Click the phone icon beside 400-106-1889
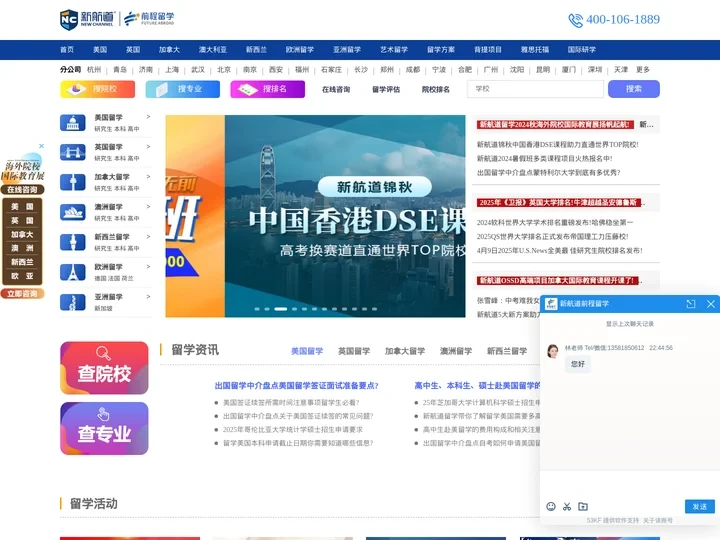This screenshot has width=720, height=540. [x=575, y=20]
